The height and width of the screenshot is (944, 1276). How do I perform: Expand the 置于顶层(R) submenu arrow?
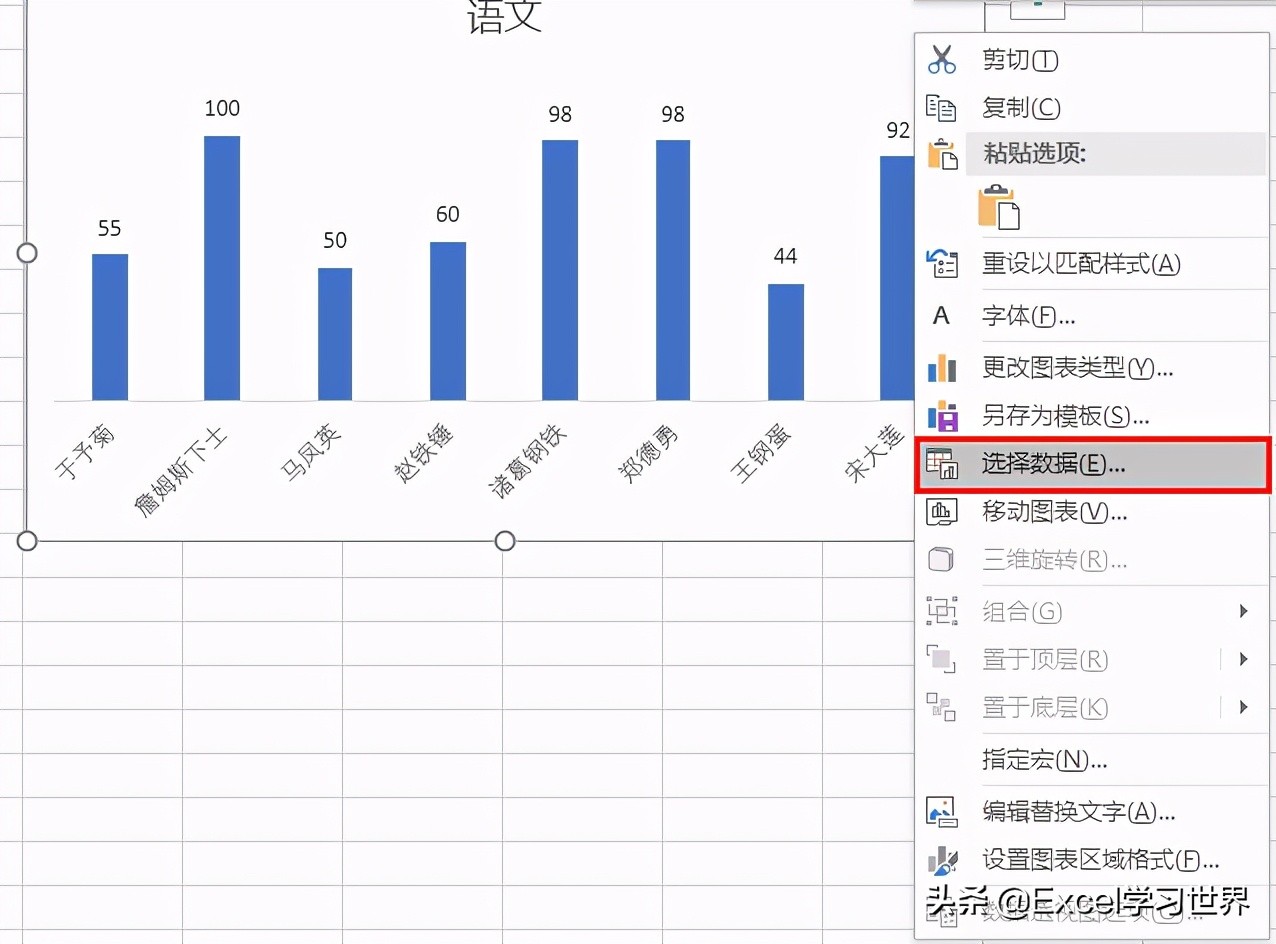[x=1243, y=659]
